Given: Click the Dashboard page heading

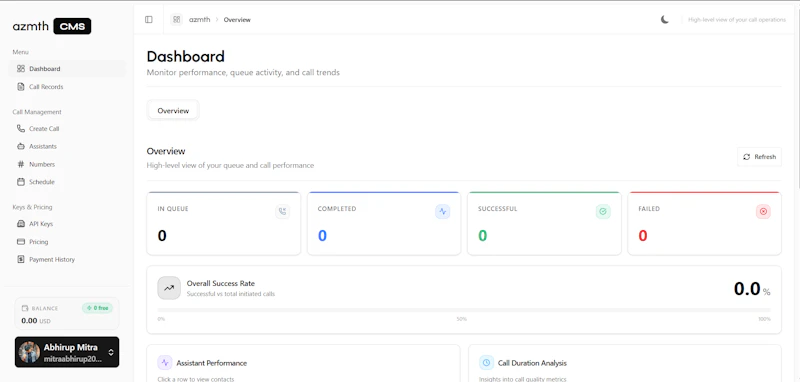Looking at the screenshot, I should [x=186, y=56].
